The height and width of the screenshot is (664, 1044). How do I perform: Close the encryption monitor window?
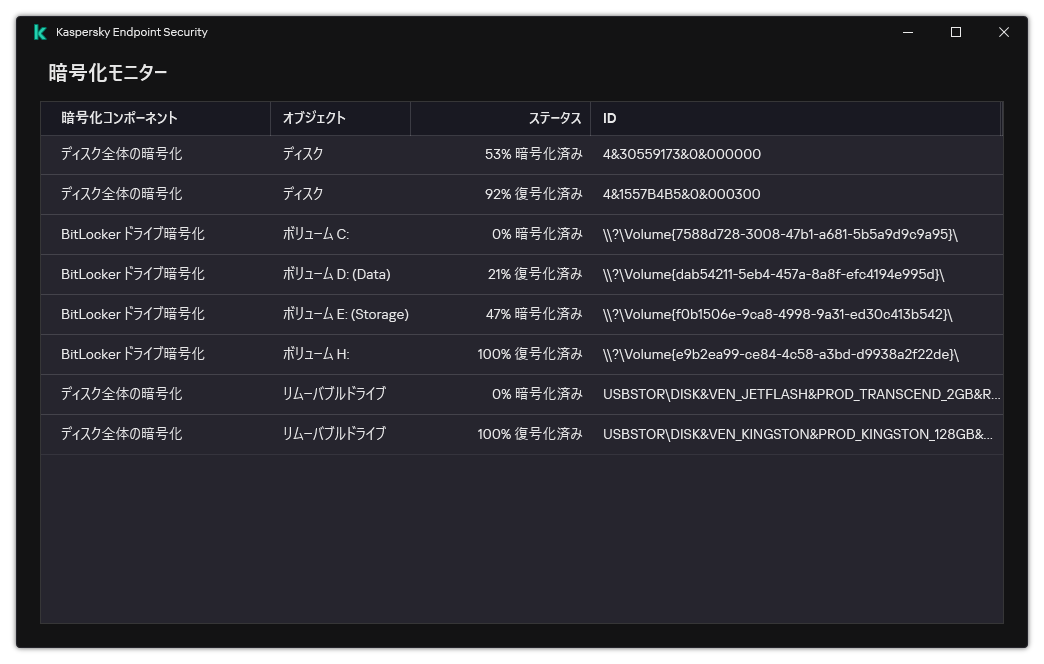click(x=1003, y=32)
